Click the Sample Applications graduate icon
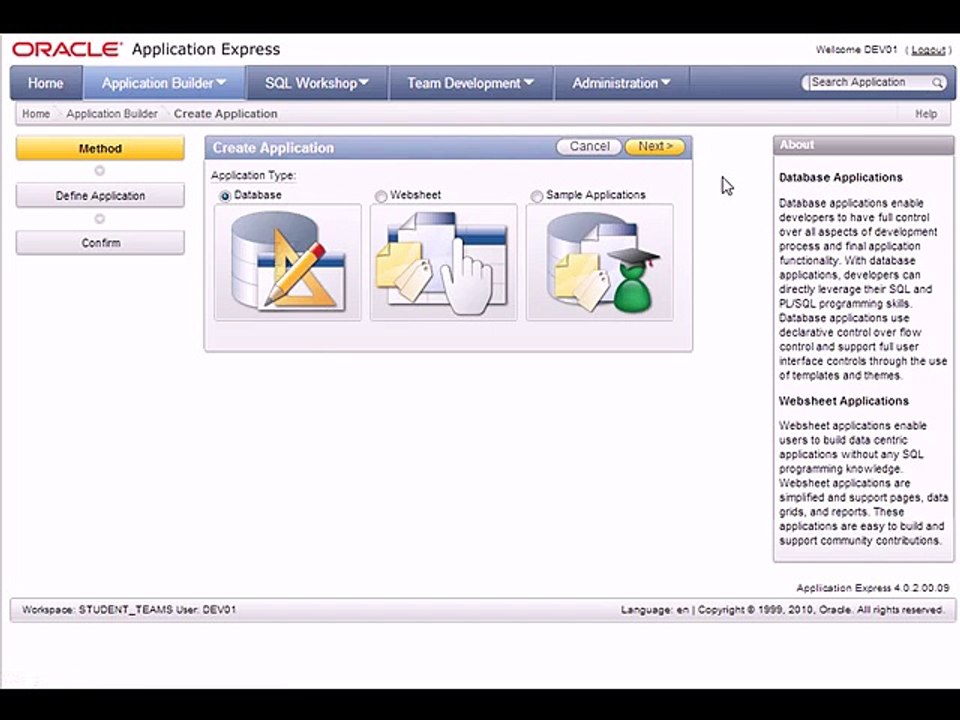The width and height of the screenshot is (960, 720). coord(599,262)
